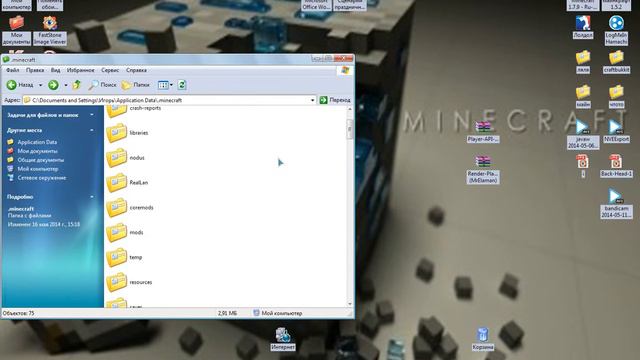This screenshot has height=360, width=640.
Task: Select the Back-Head-1 file icon
Action: click(x=616, y=166)
